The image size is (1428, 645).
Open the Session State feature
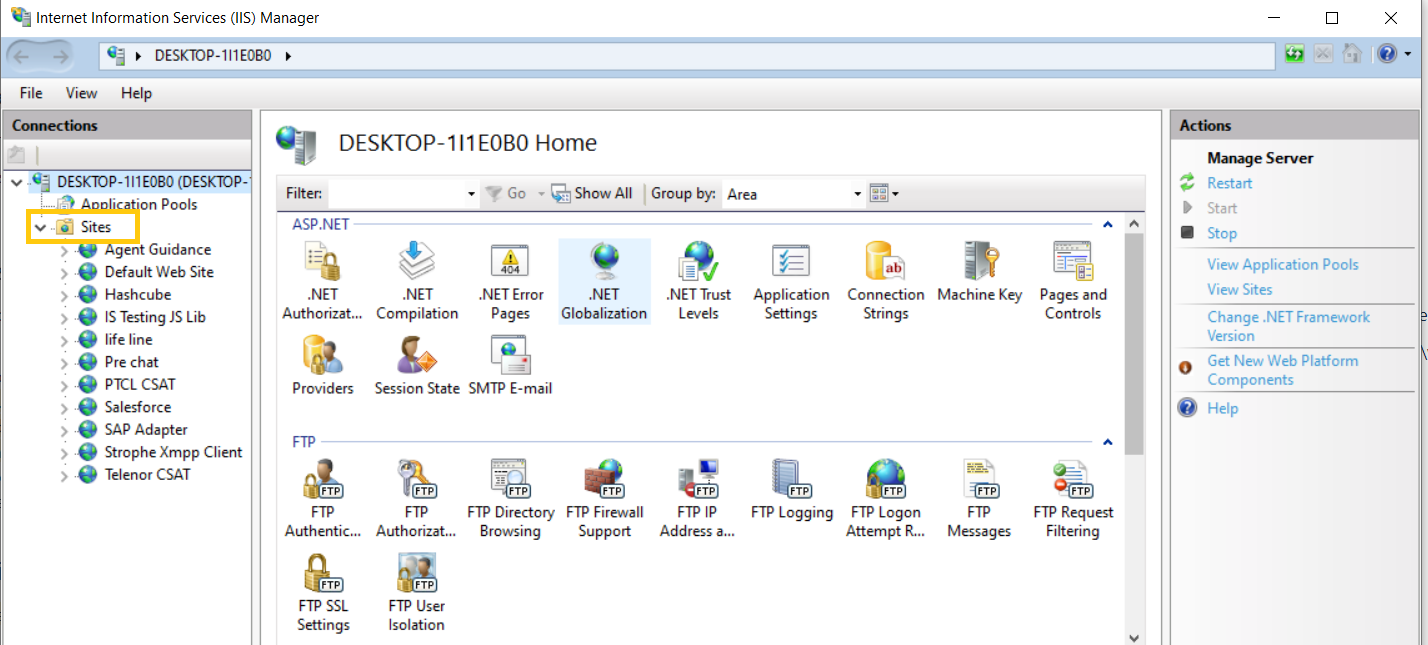tap(417, 366)
